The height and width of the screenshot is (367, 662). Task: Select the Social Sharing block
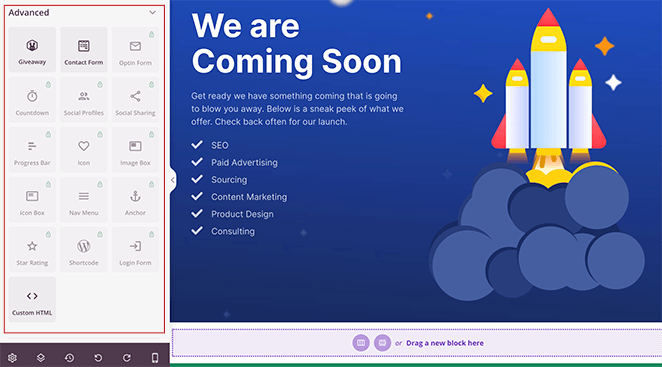[135, 100]
